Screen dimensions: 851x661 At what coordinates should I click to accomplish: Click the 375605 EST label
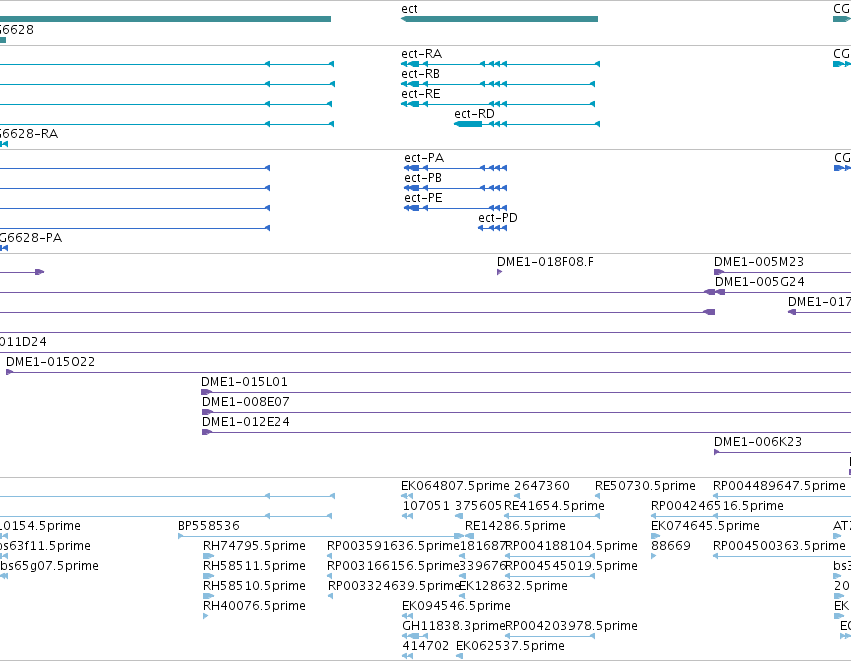(x=478, y=506)
